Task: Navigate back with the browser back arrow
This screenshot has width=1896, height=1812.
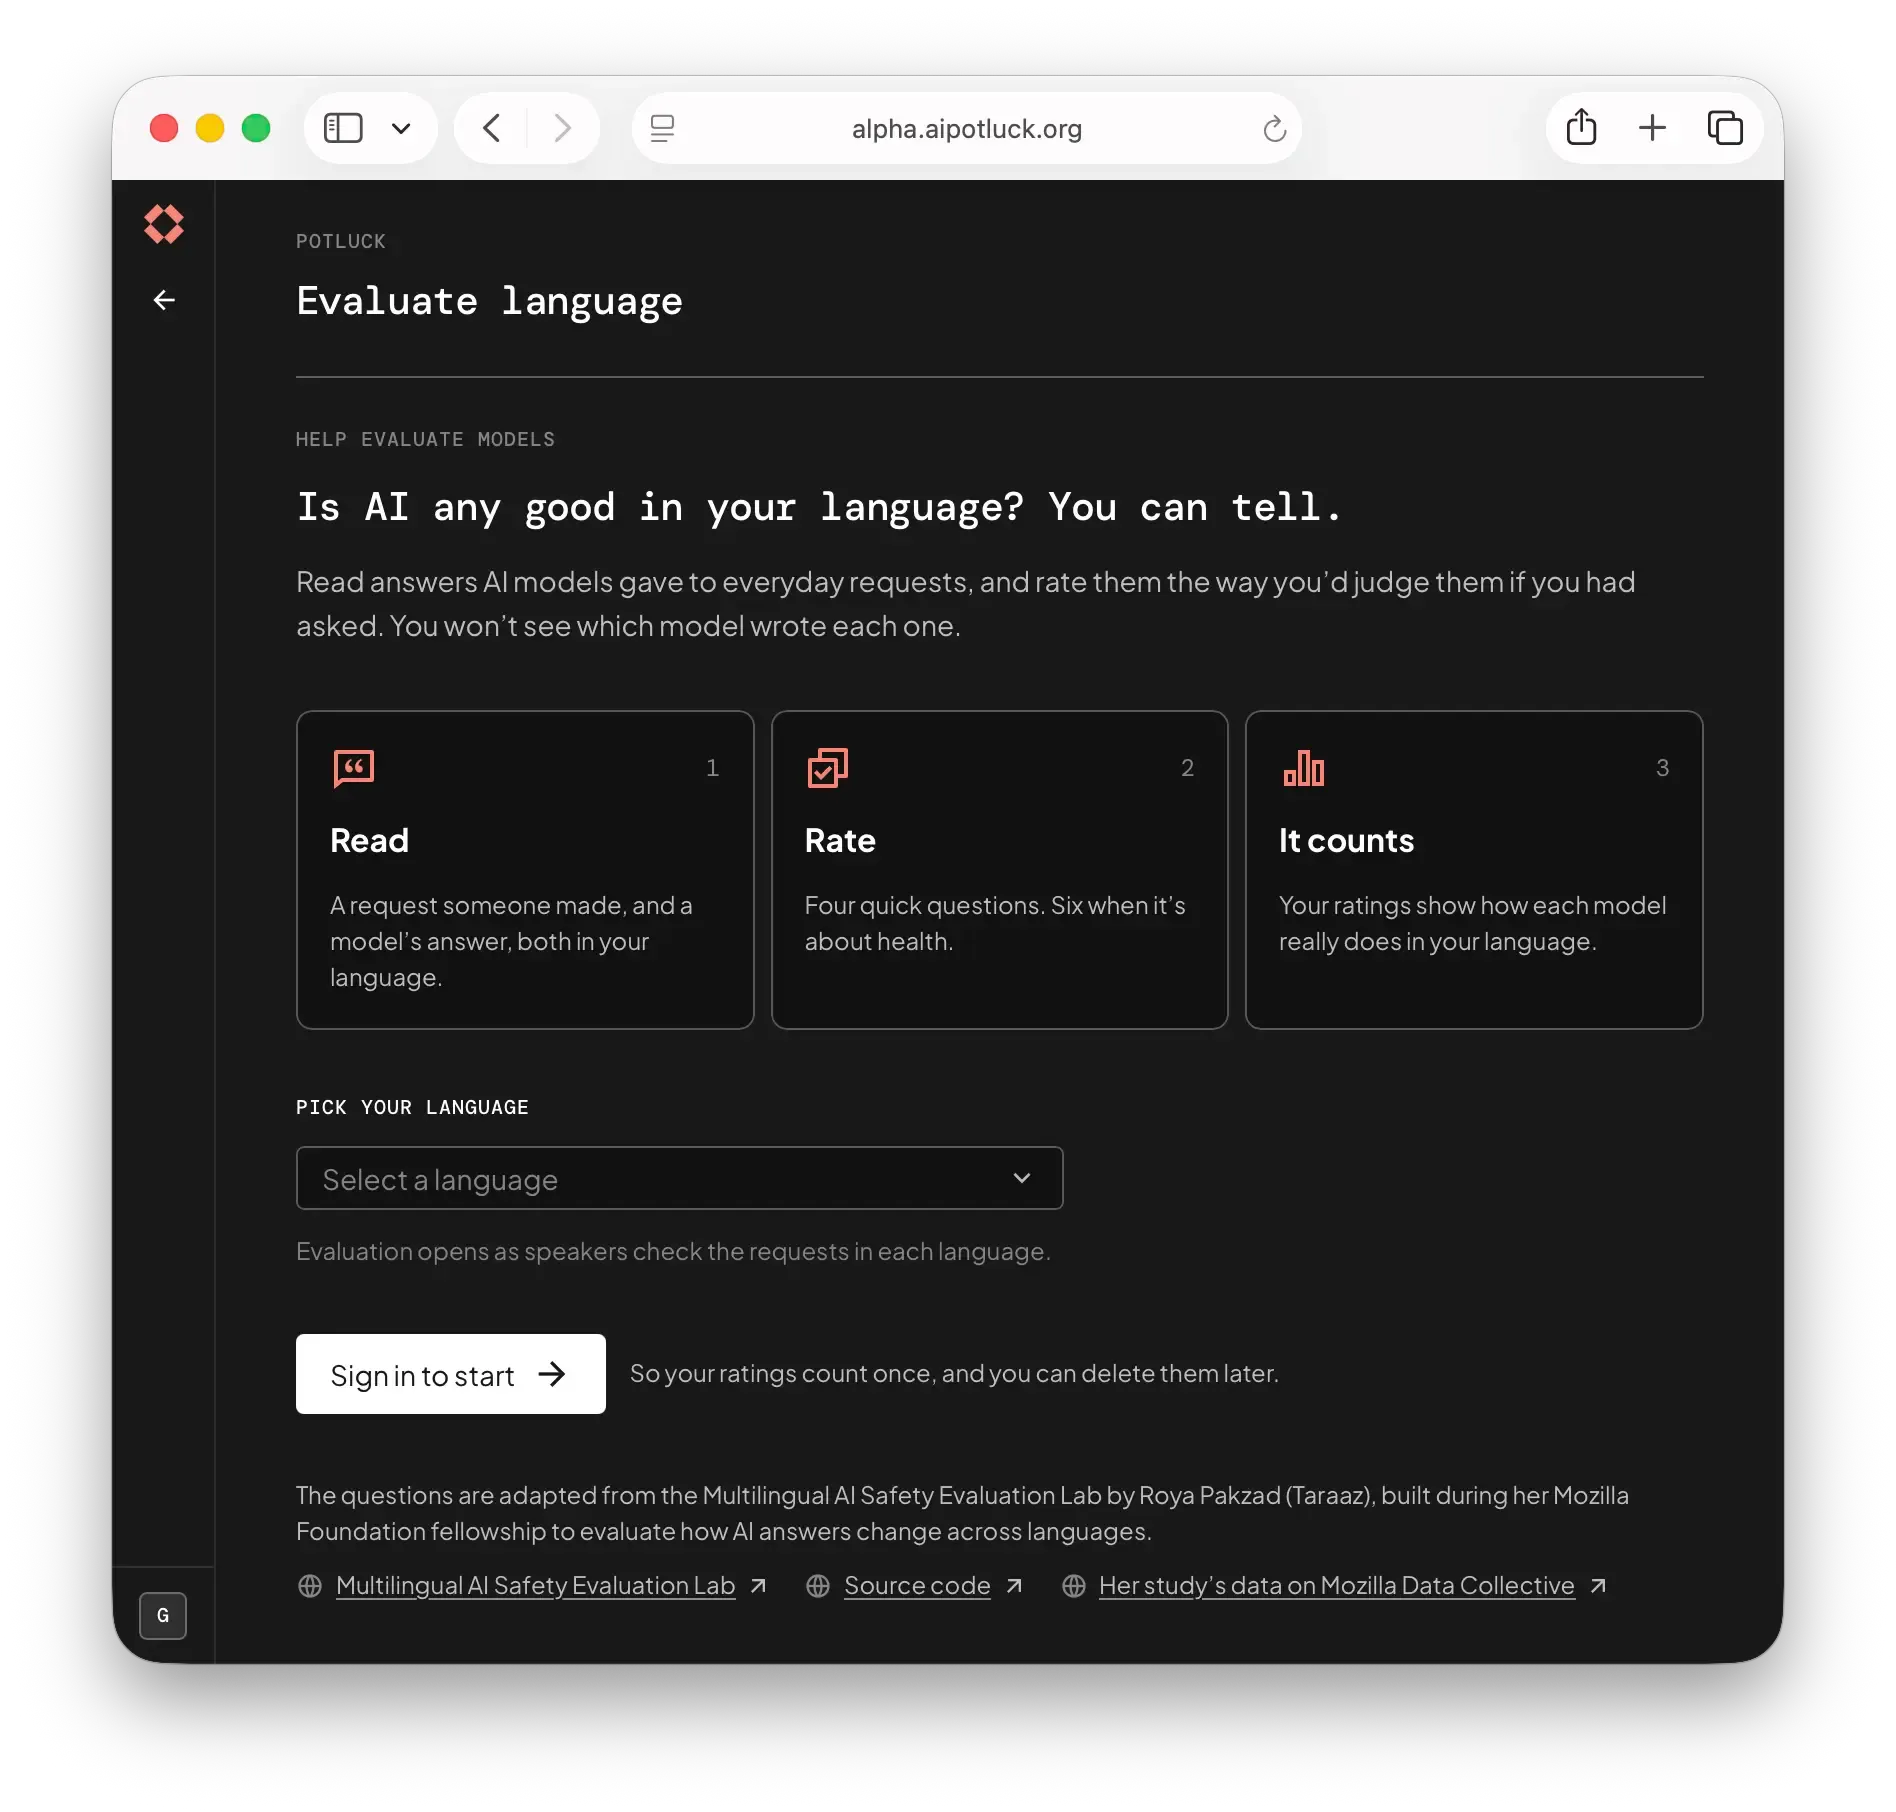Action: pyautogui.click(x=491, y=128)
